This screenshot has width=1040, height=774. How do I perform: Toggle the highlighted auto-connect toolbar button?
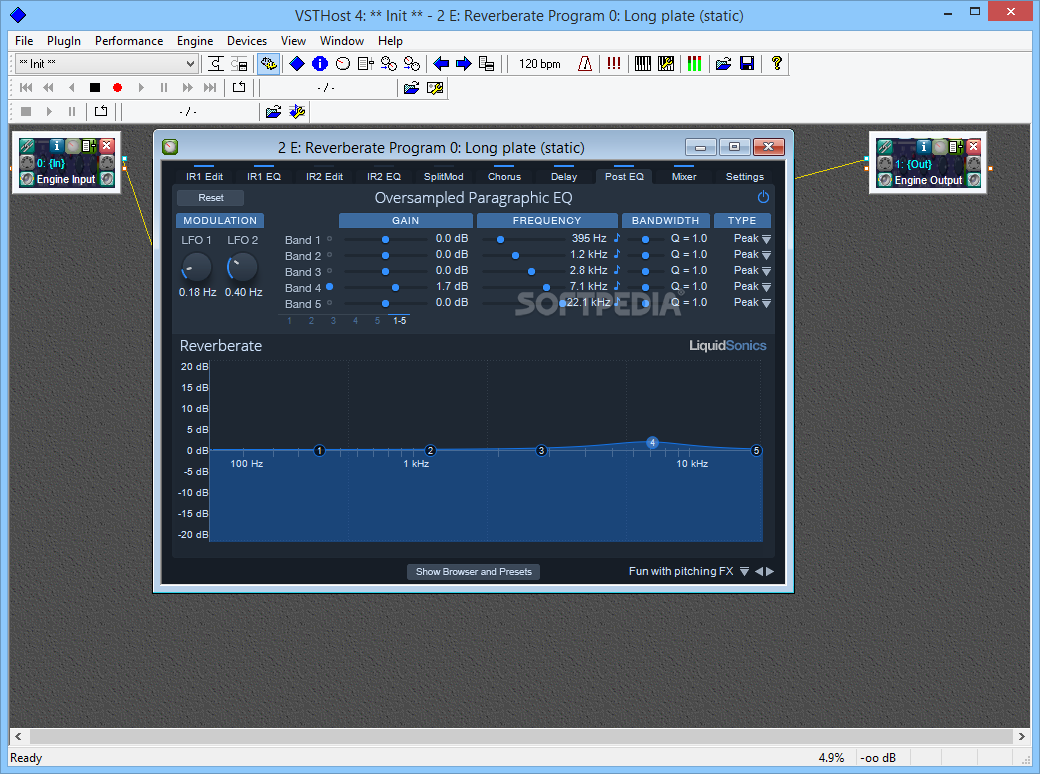(x=268, y=64)
